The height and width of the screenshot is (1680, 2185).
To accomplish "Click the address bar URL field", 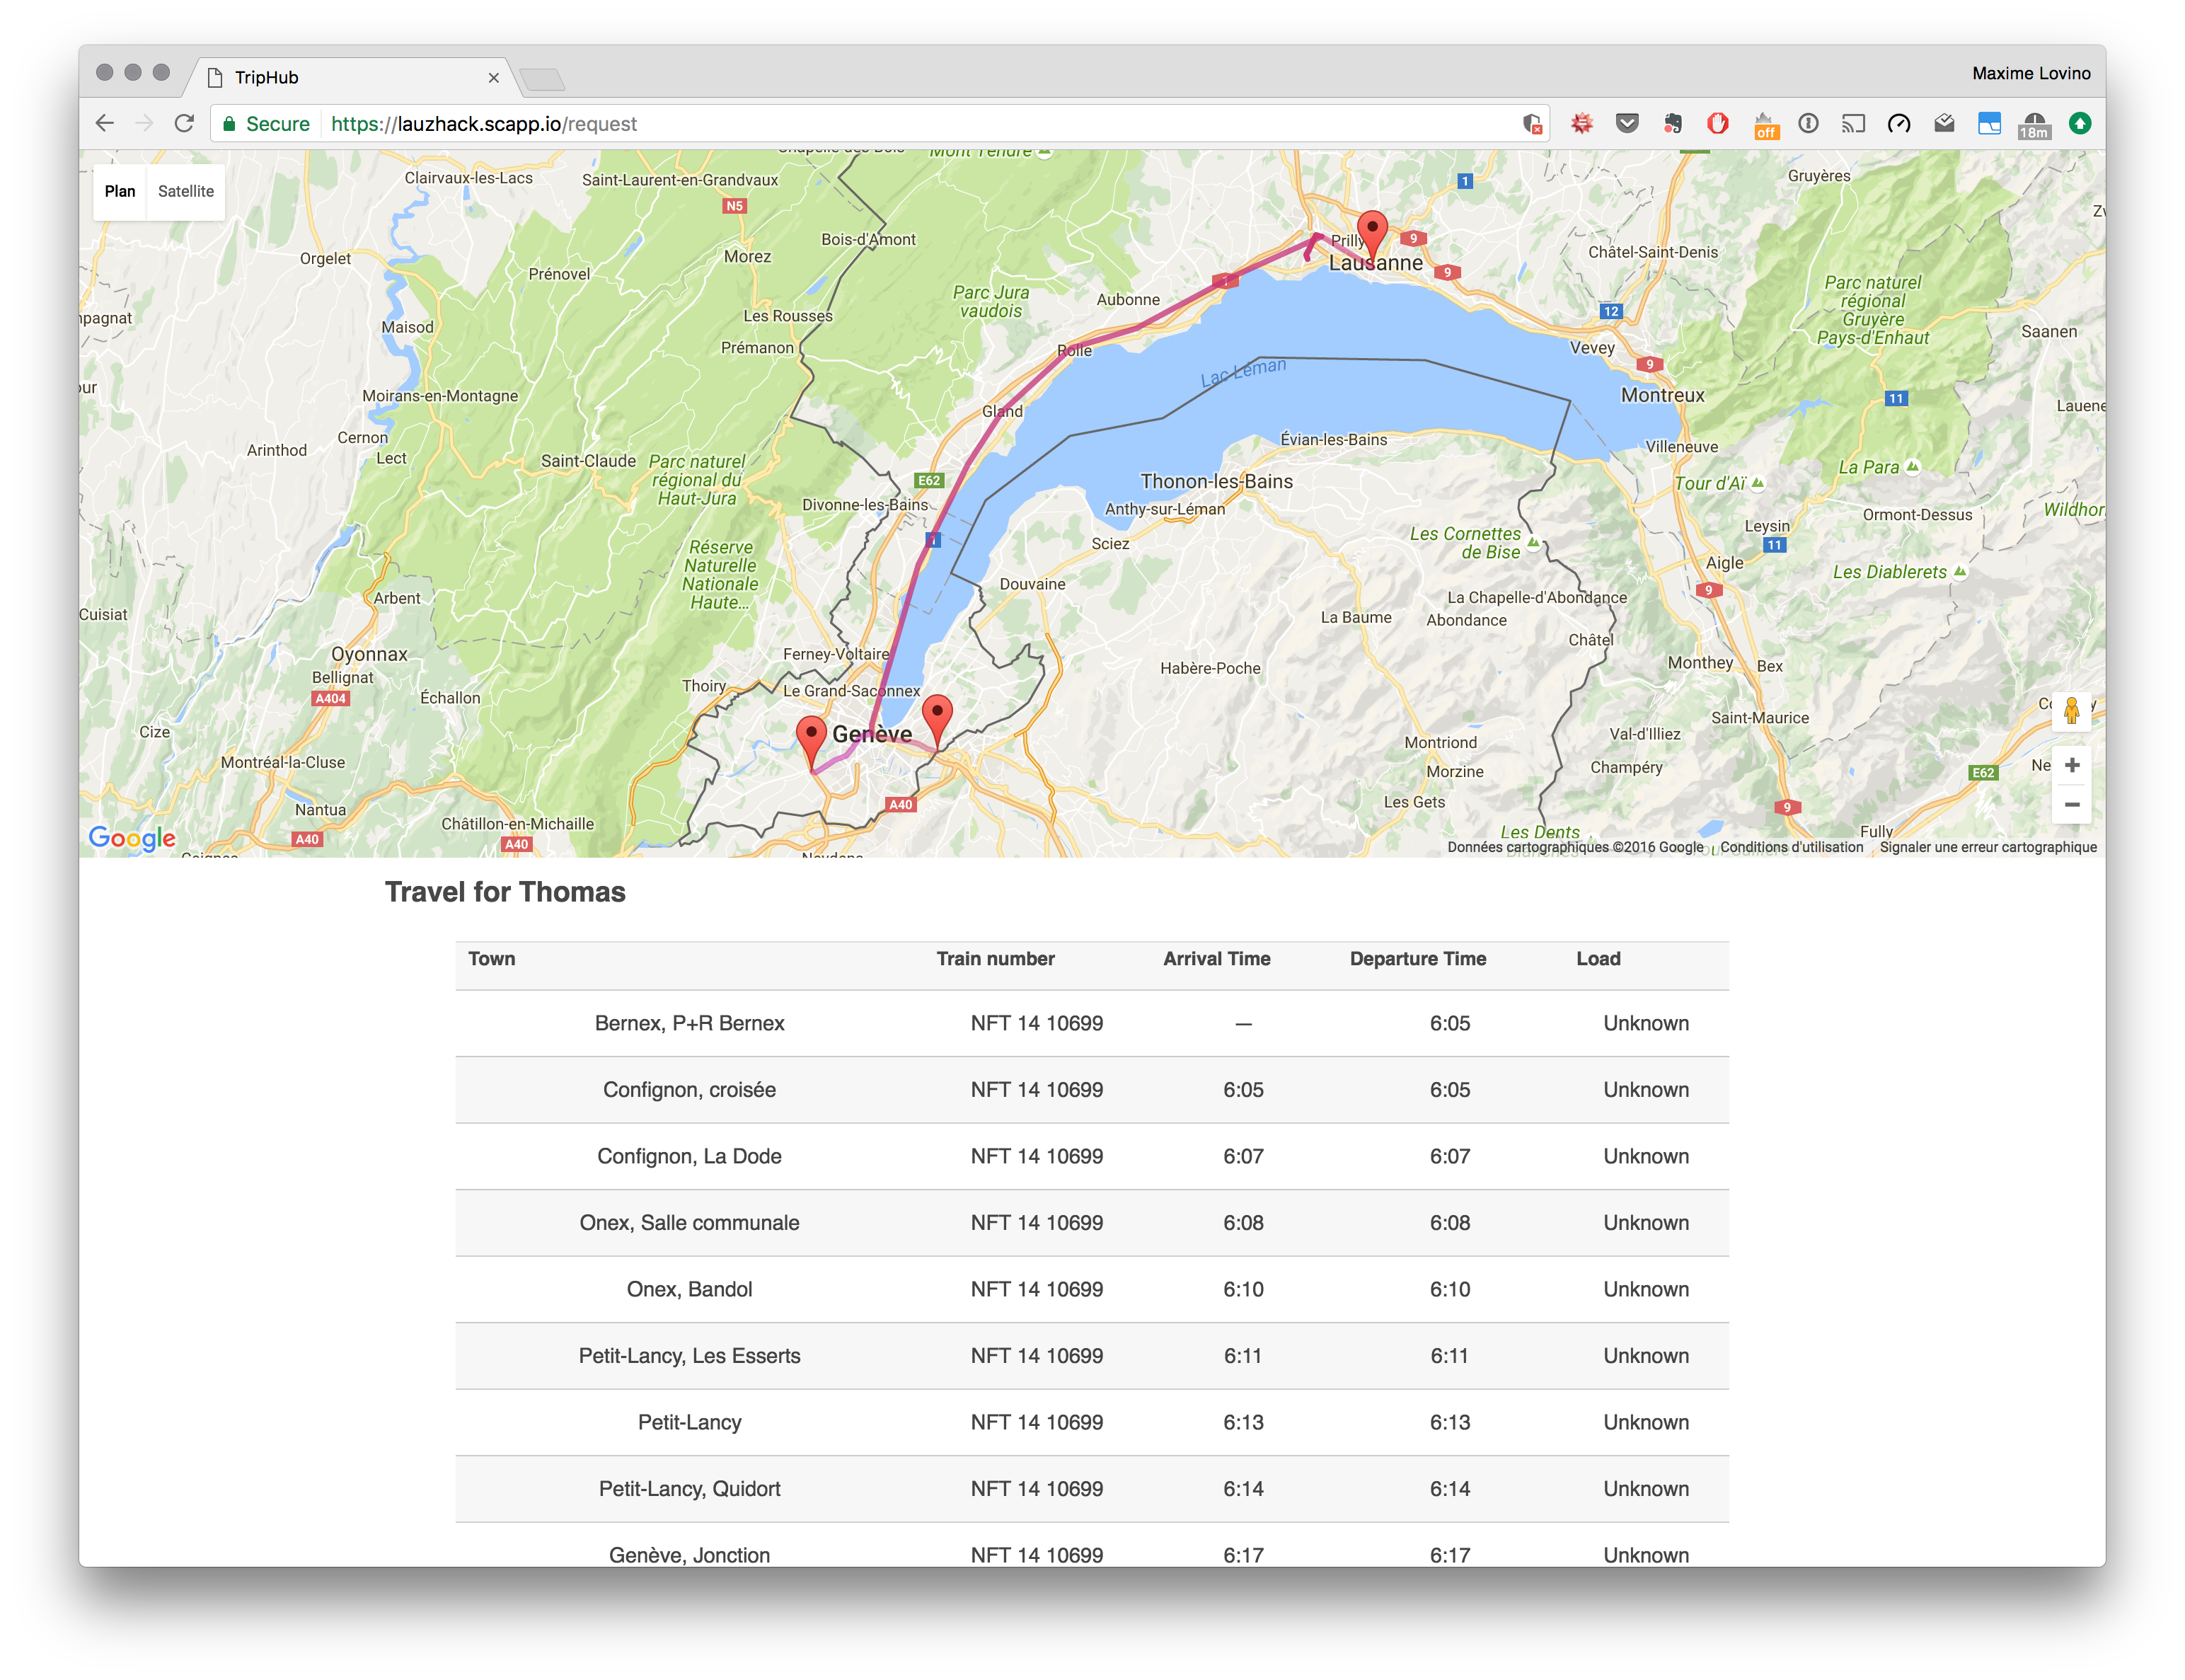I will tap(900, 124).
